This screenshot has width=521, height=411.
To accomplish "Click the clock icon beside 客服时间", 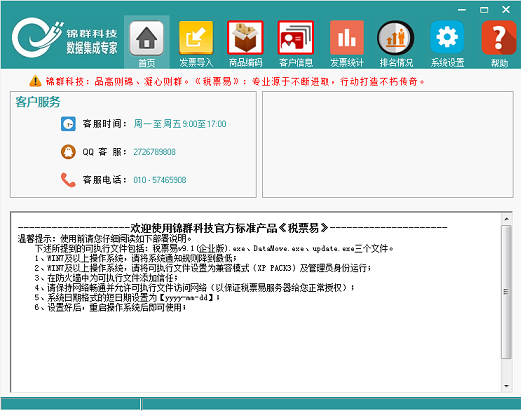I will pyautogui.click(x=68, y=124).
